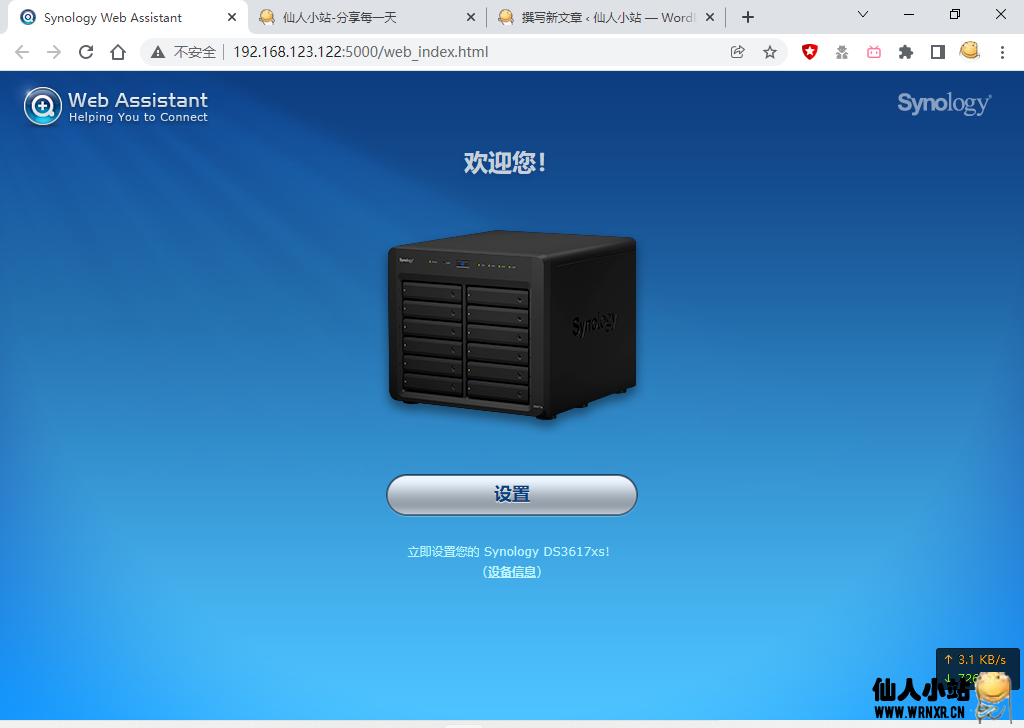This screenshot has width=1024, height=728.
Task: Click the DS3617xs NAS device image
Action: (x=512, y=324)
